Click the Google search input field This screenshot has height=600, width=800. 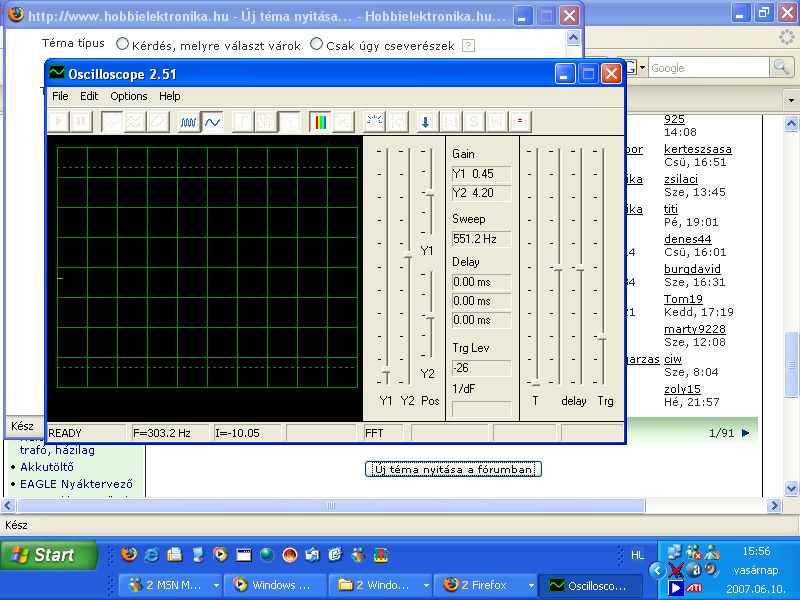coord(708,68)
